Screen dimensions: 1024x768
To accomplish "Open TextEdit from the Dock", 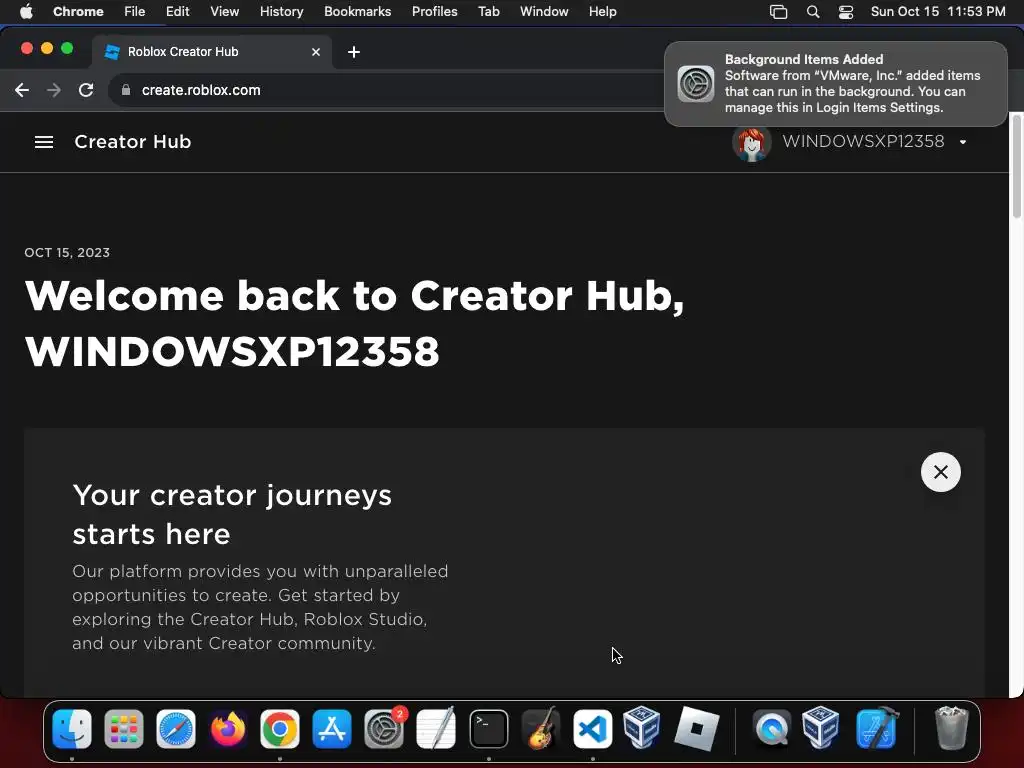I will point(436,729).
